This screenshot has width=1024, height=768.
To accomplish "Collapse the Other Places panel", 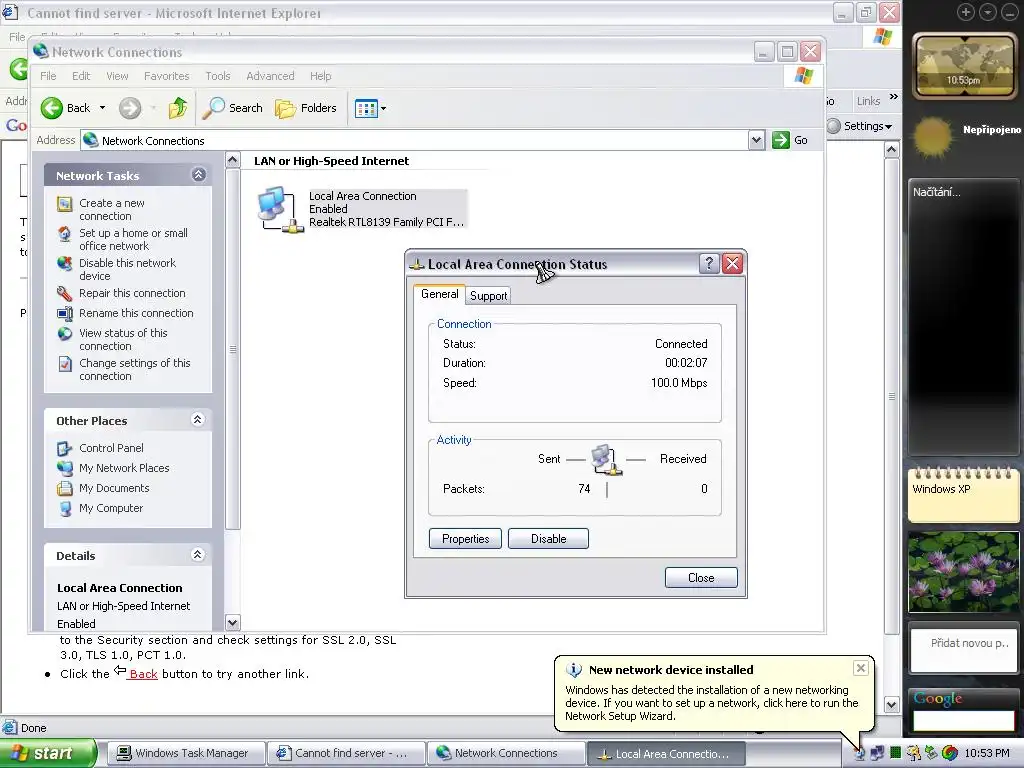I will click(198, 419).
